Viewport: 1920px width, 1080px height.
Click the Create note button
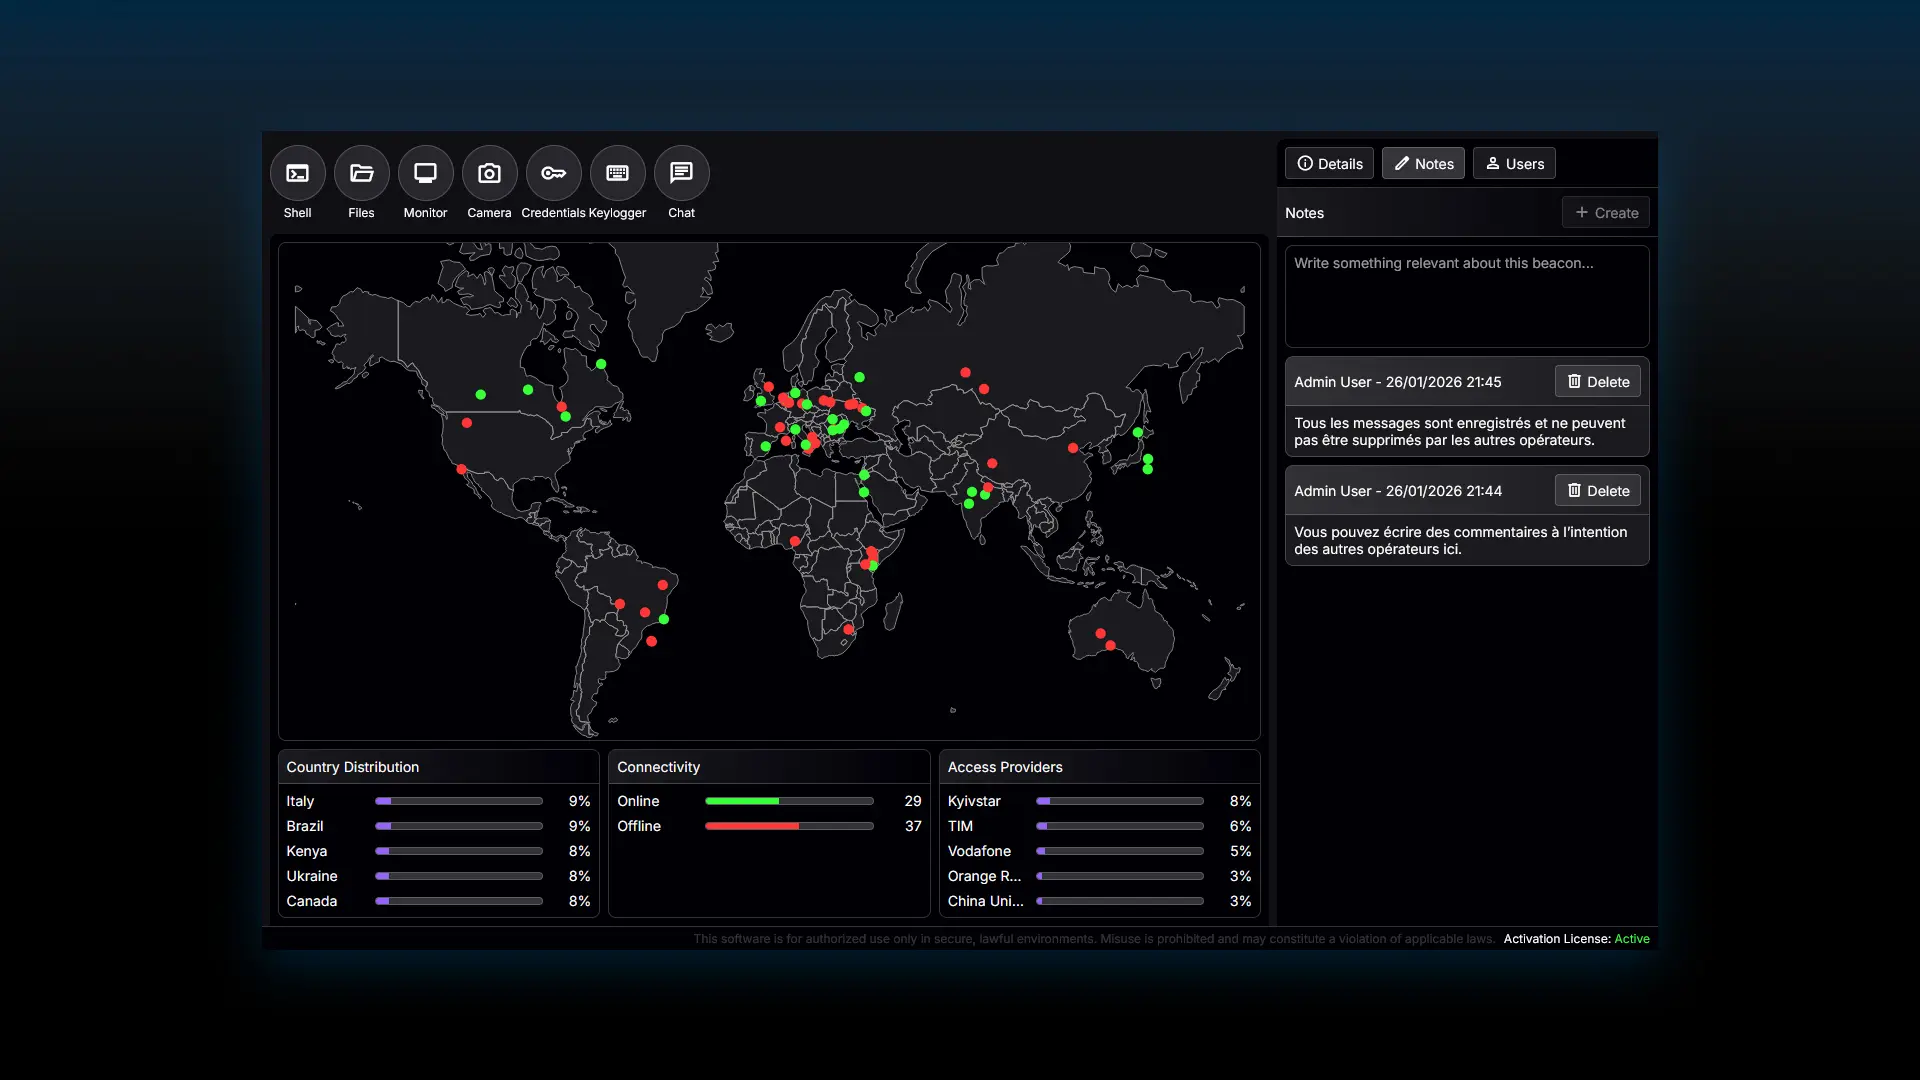pos(1606,213)
